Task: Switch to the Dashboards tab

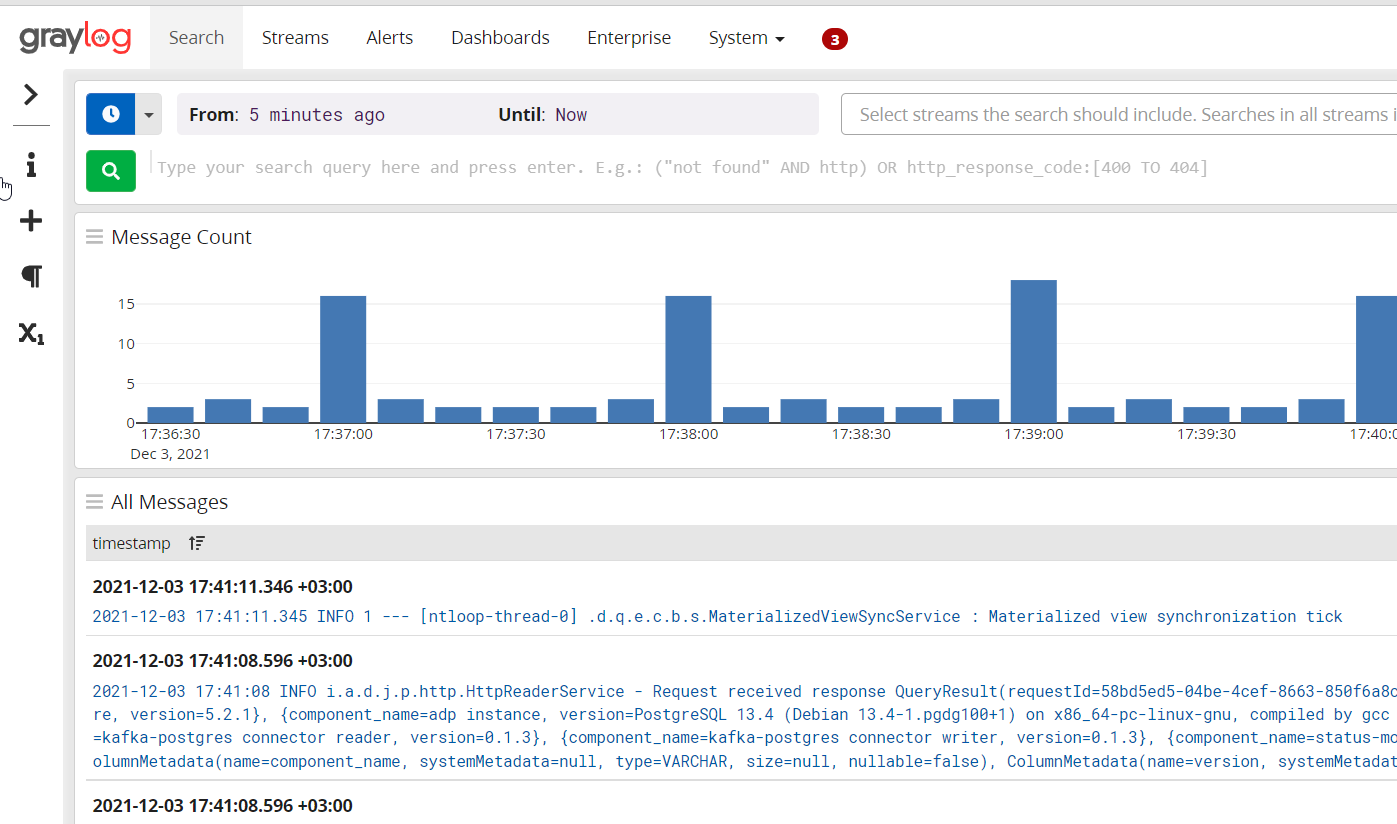Action: [x=500, y=37]
